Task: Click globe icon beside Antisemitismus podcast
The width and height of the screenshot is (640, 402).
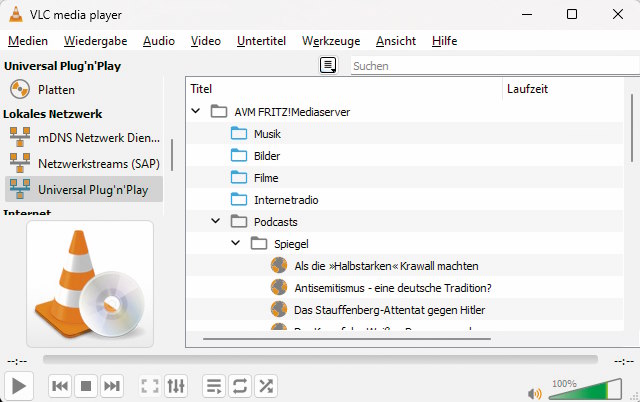Action: (x=279, y=287)
